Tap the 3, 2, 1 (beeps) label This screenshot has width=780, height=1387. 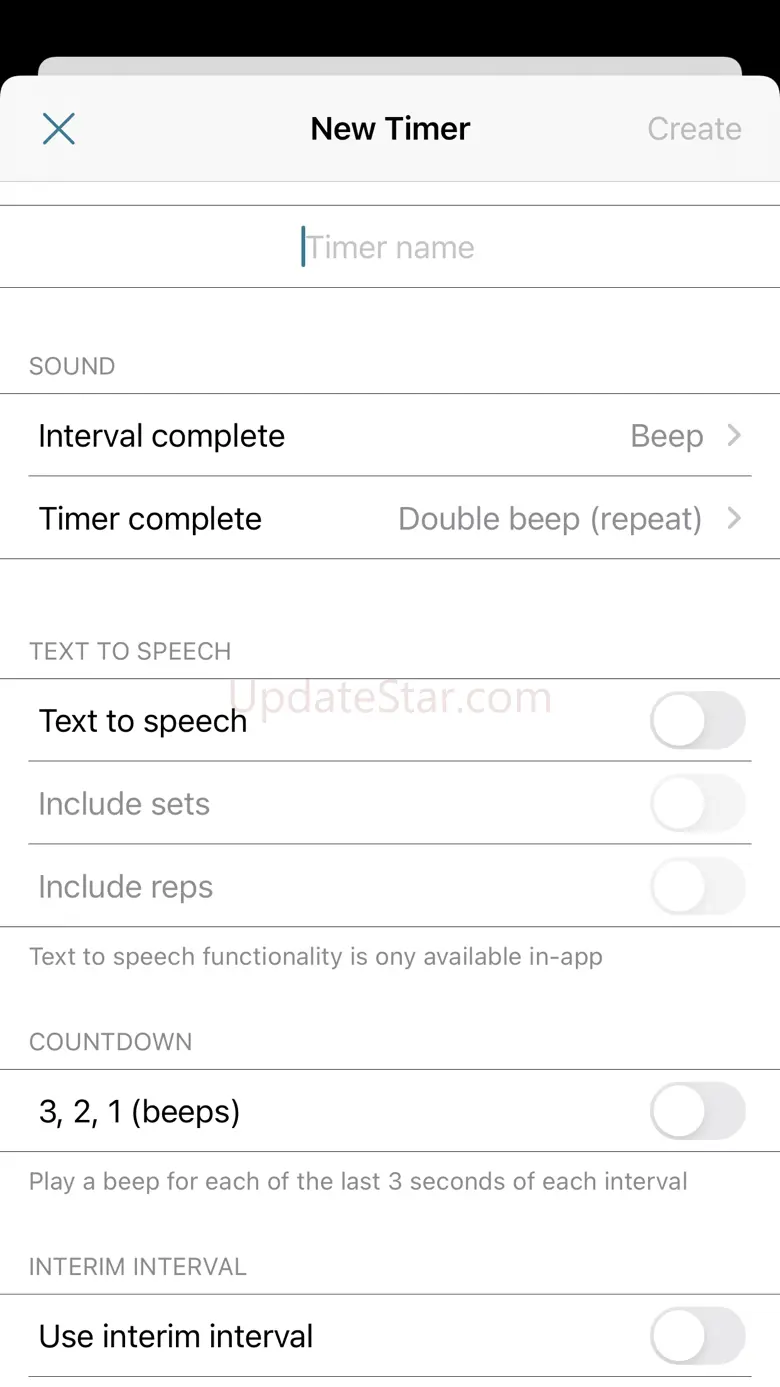point(139,1112)
